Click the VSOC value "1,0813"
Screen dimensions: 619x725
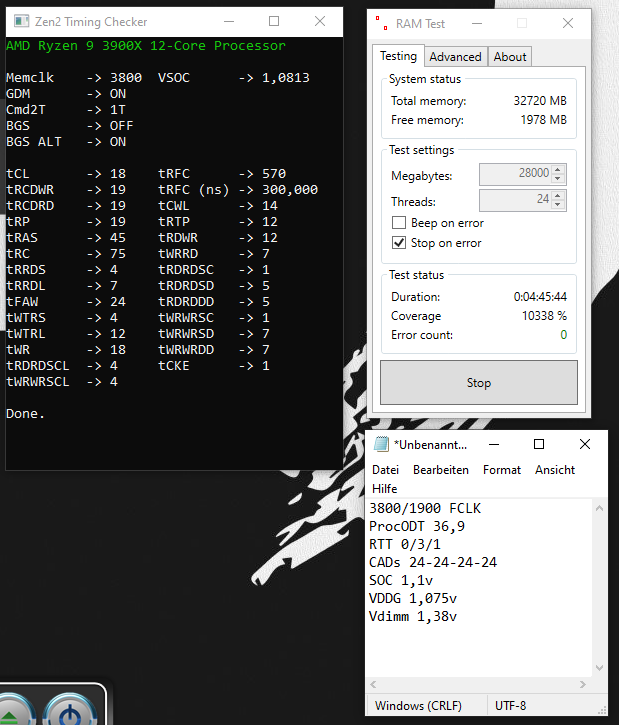[x=286, y=78]
